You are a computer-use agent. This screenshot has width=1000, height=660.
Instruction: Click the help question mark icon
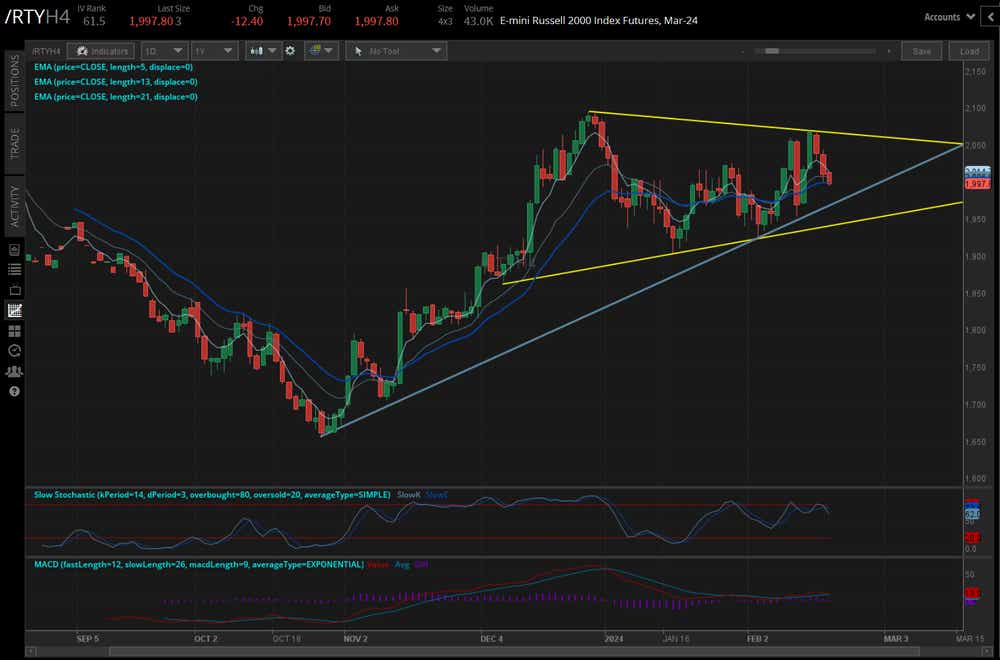(x=14, y=390)
